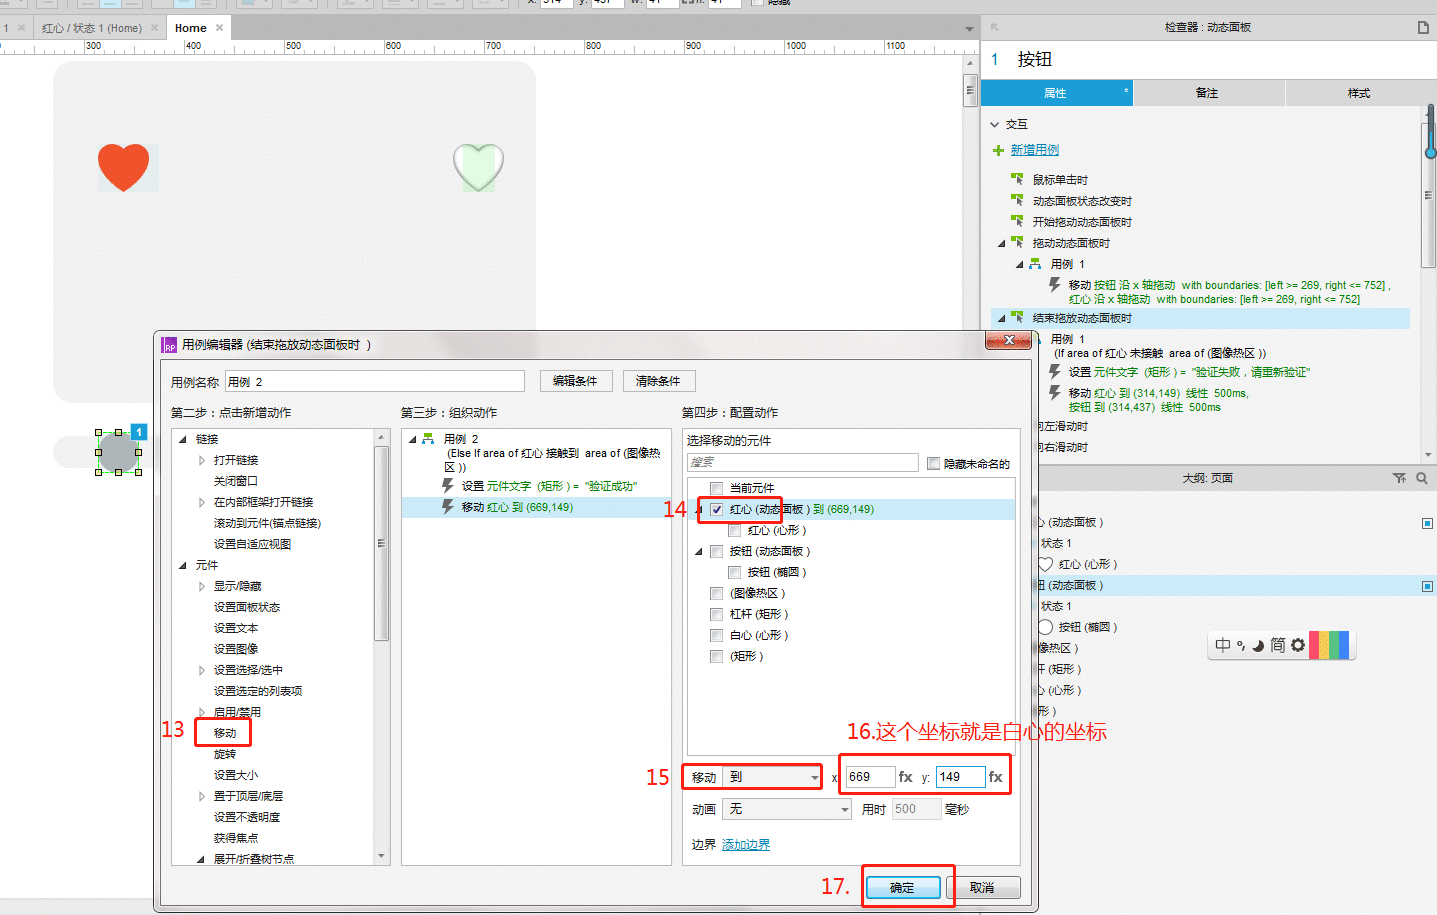The height and width of the screenshot is (915, 1437).
Task: Click the ellipse icon of 按钮 (椭圆) in outline
Action: 1045,627
